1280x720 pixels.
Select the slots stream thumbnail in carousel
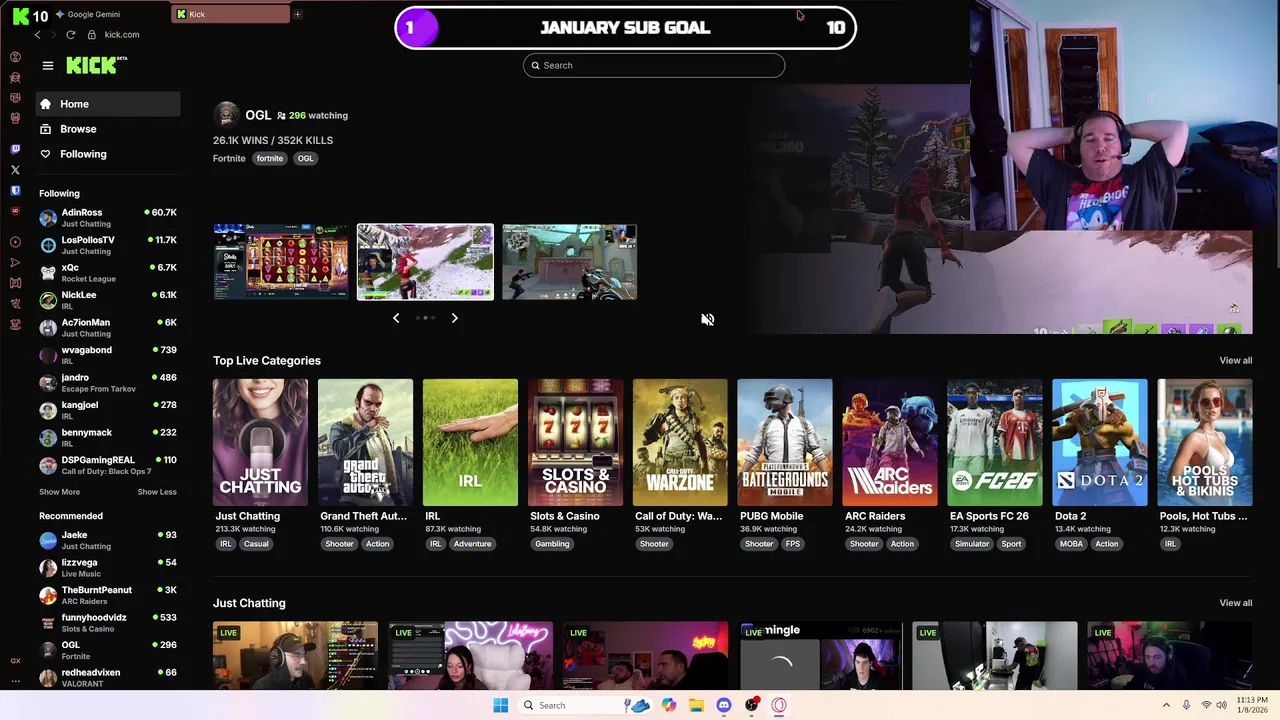click(x=281, y=262)
